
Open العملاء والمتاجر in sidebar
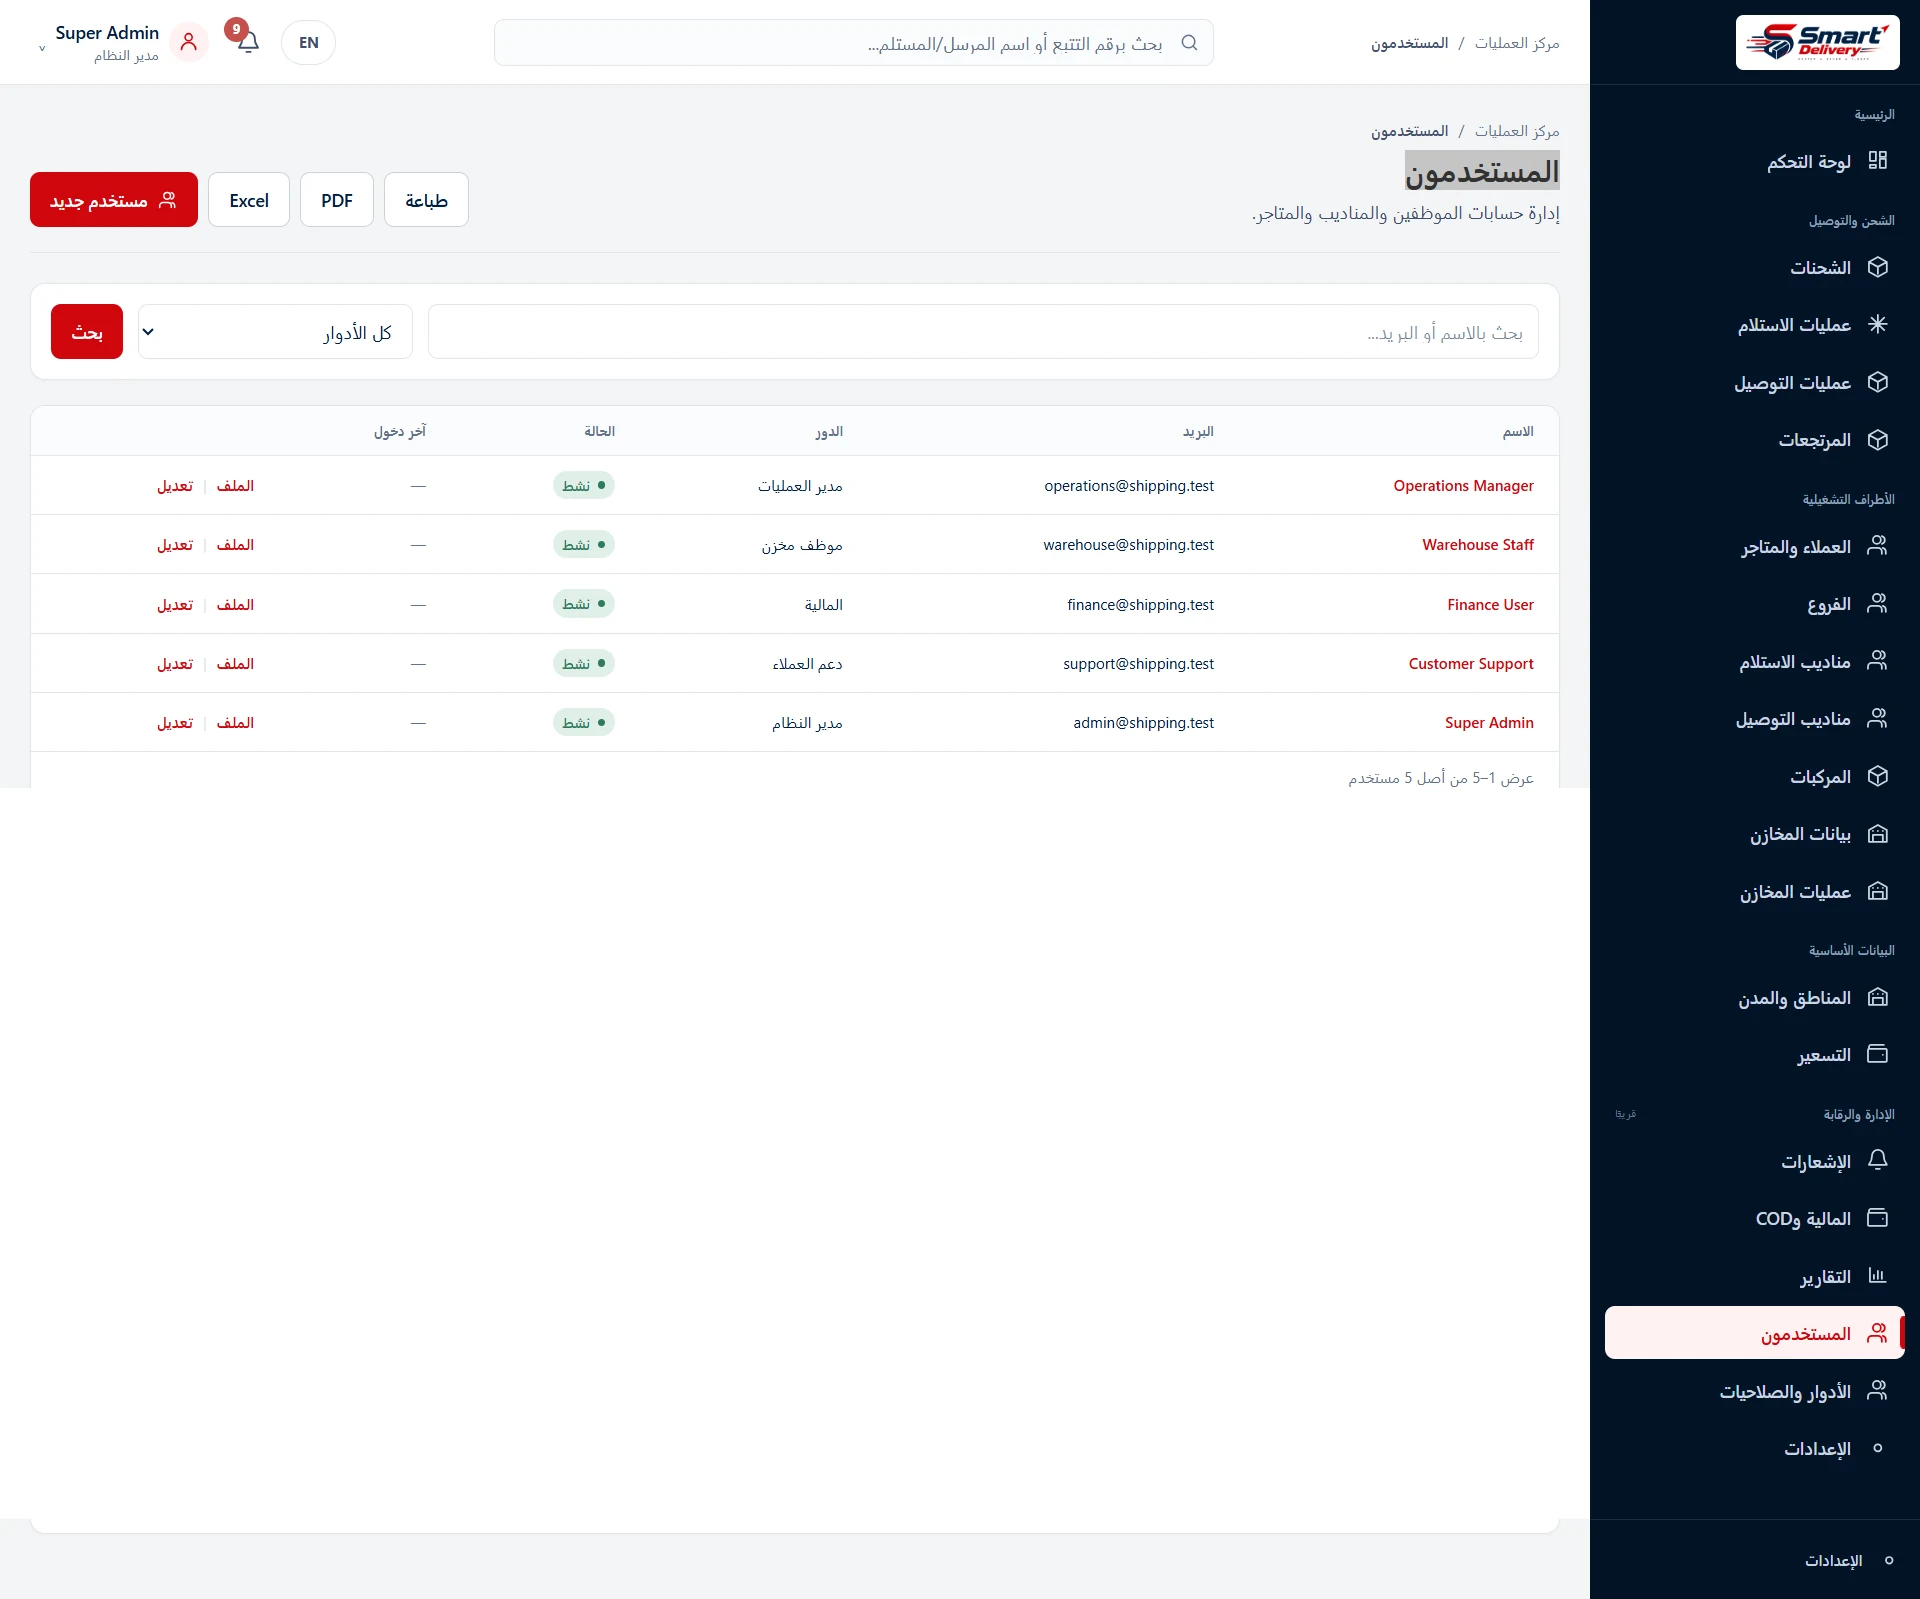1754,546
